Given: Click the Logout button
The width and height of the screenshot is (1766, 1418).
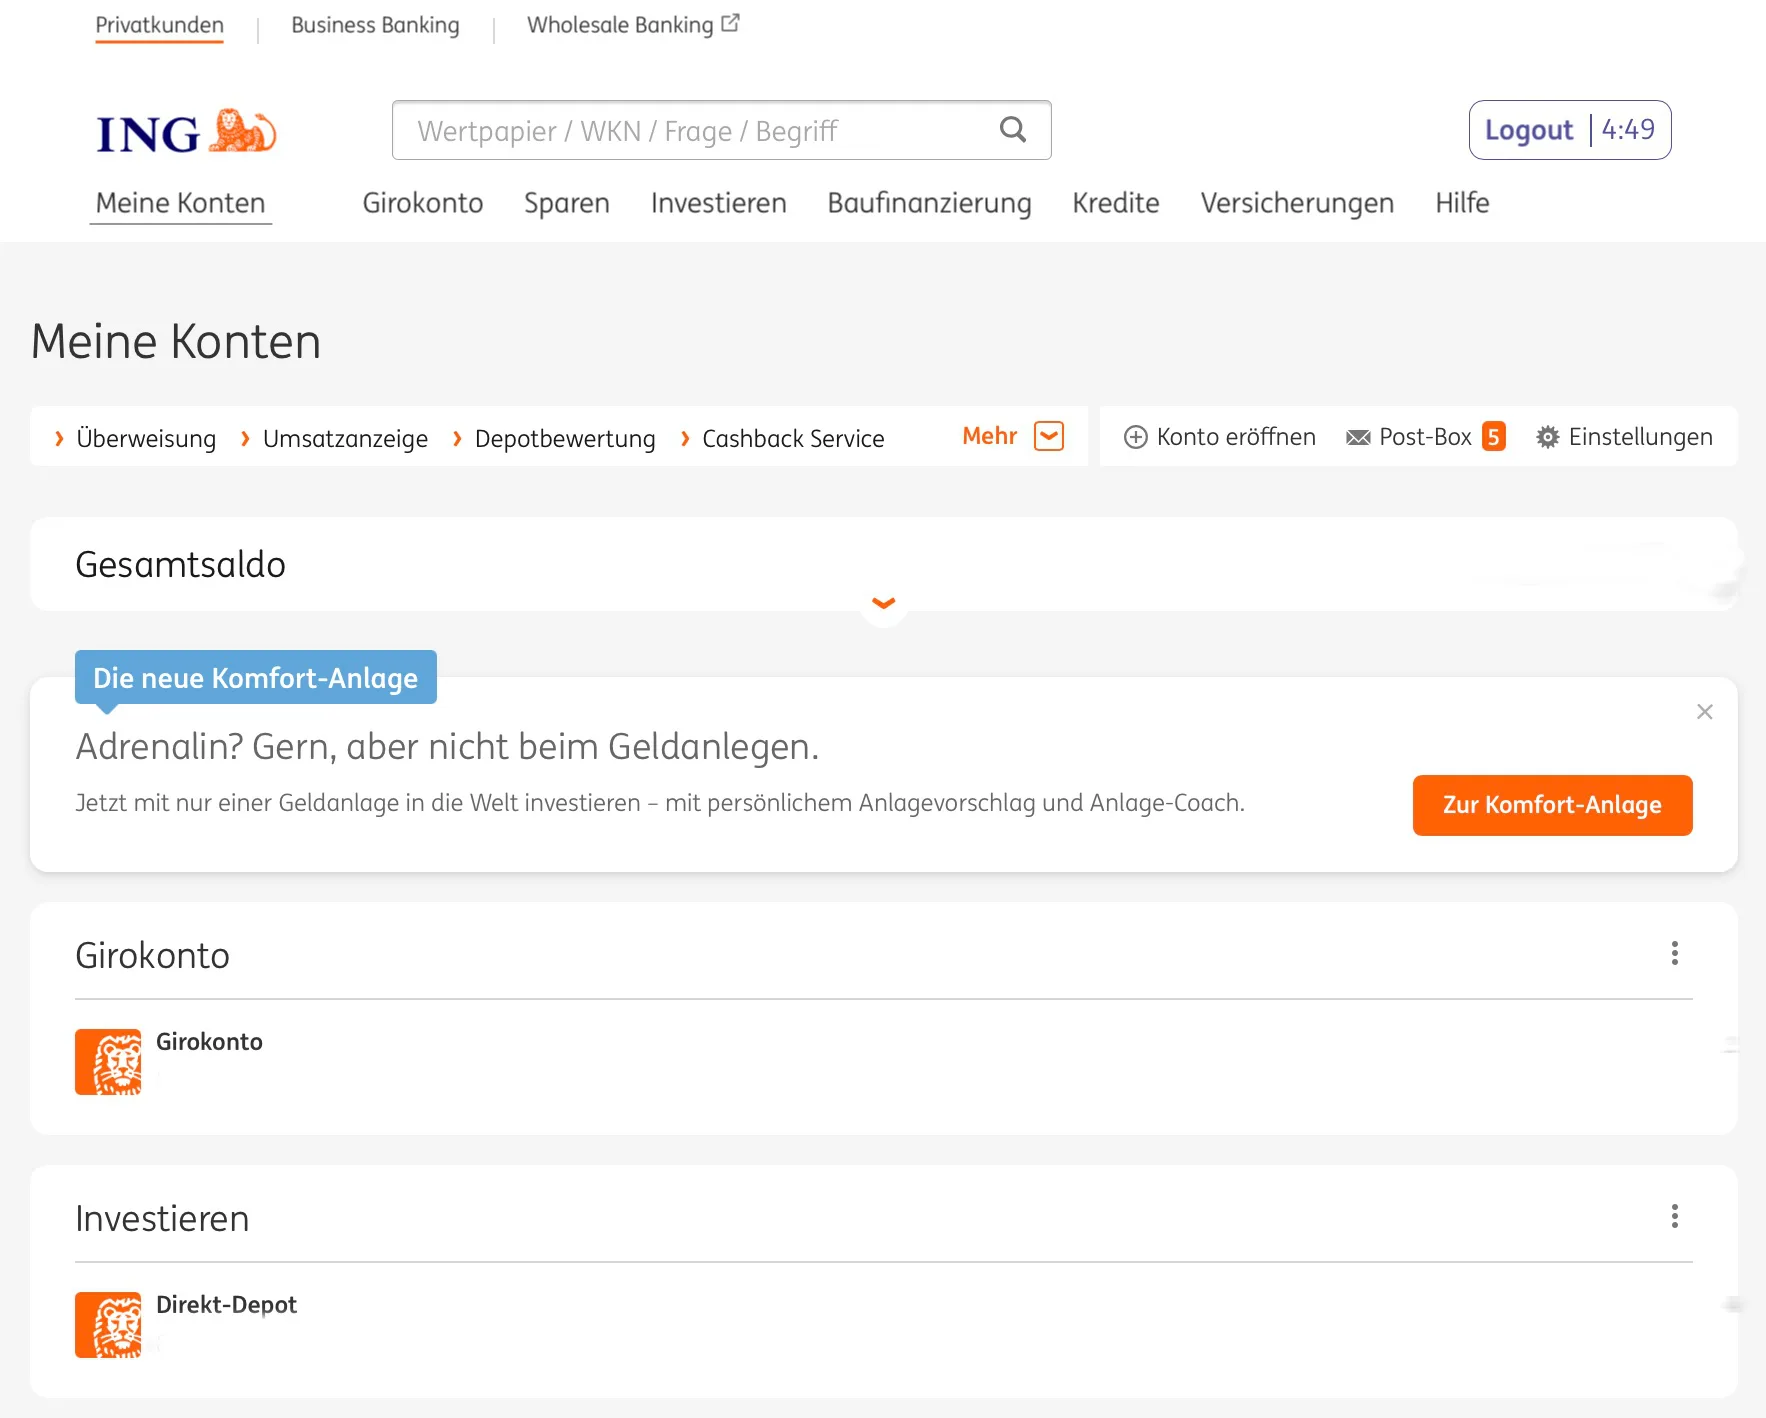Looking at the screenshot, I should pos(1528,130).
